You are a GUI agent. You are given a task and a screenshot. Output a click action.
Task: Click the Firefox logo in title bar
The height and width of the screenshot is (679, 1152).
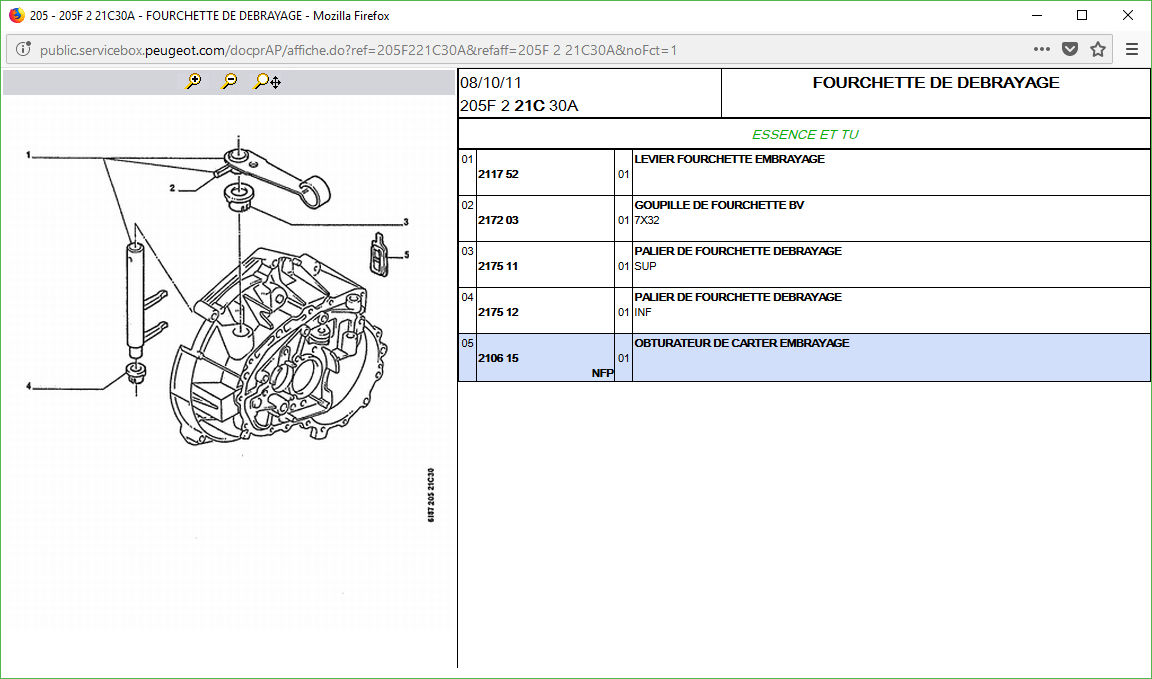point(16,15)
